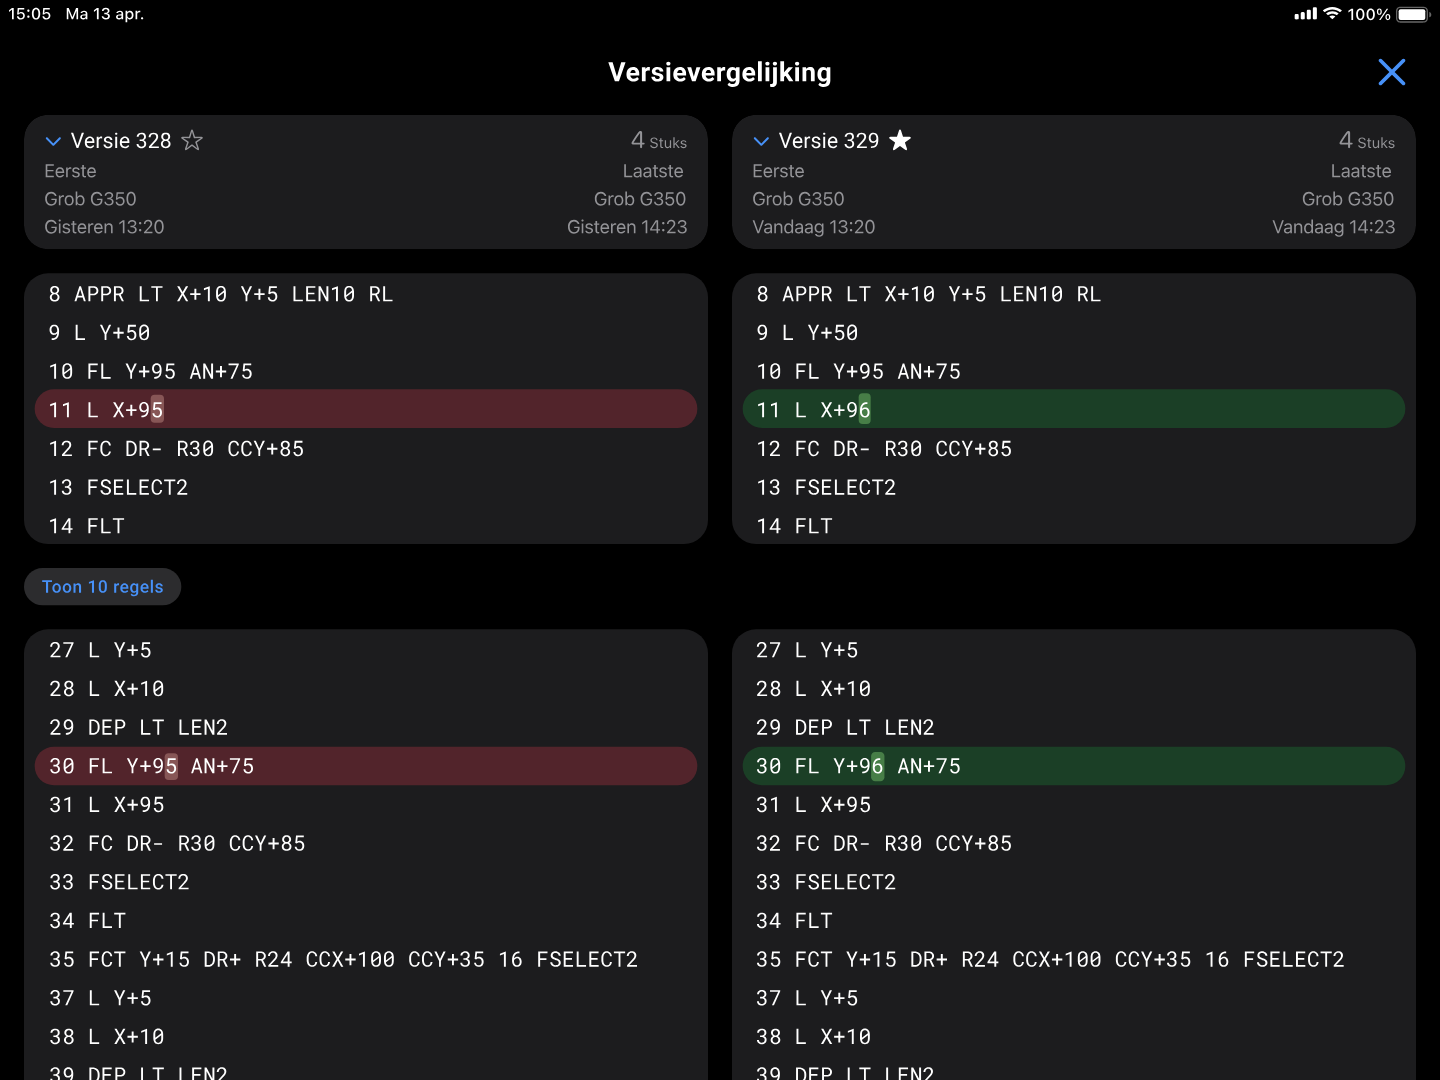
Task: Tap the '4 Stuks' count on Versie 328
Action: coord(659,141)
